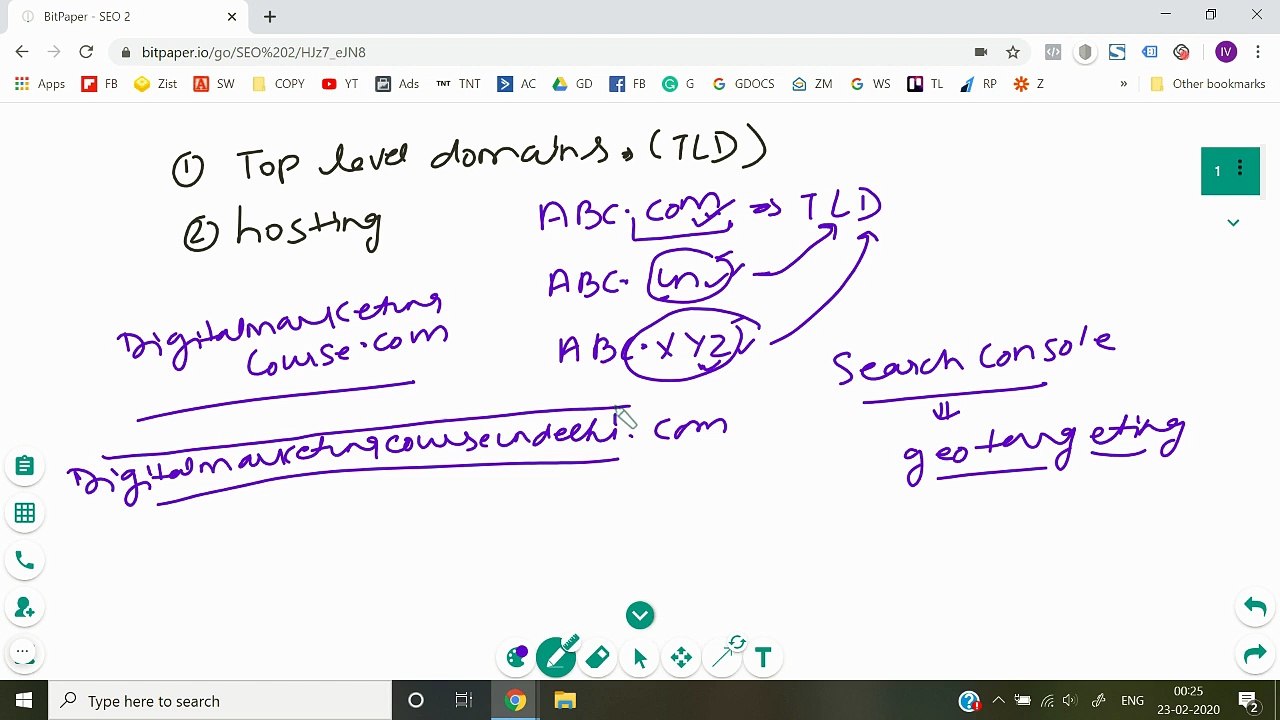Viewport: 1280px width, 720px height.
Task: Open the FB bookmark with red icon
Action: [100, 84]
